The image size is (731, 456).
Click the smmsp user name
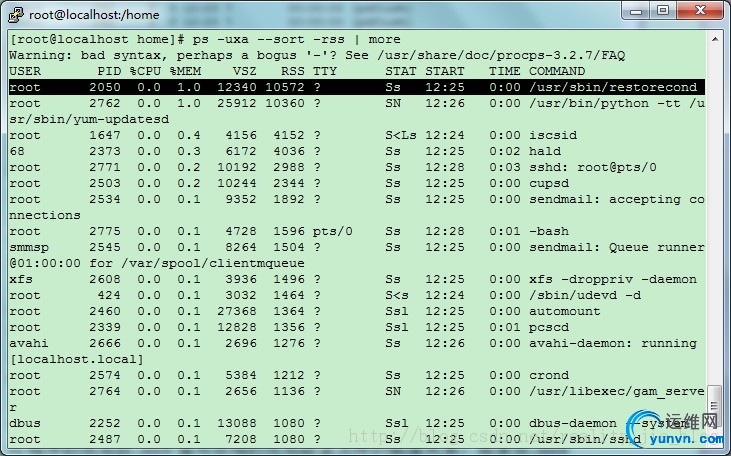[29, 247]
